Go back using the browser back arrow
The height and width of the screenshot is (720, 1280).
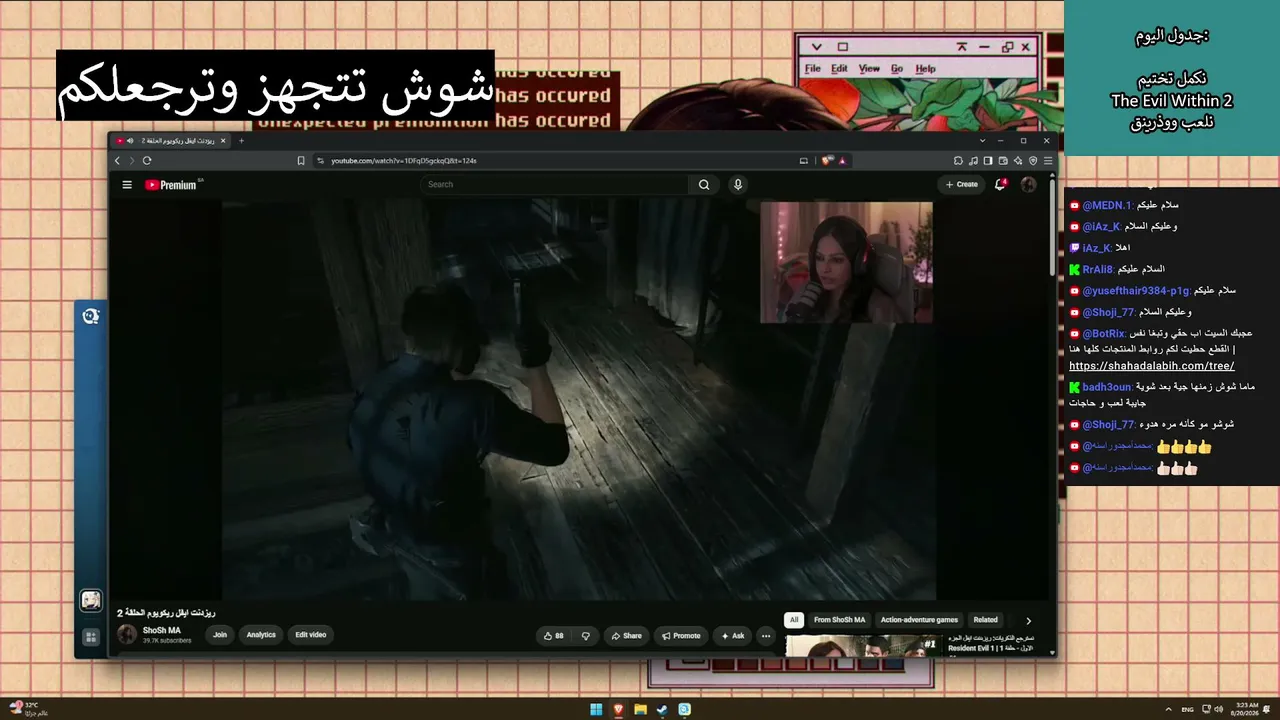pyautogui.click(x=117, y=160)
